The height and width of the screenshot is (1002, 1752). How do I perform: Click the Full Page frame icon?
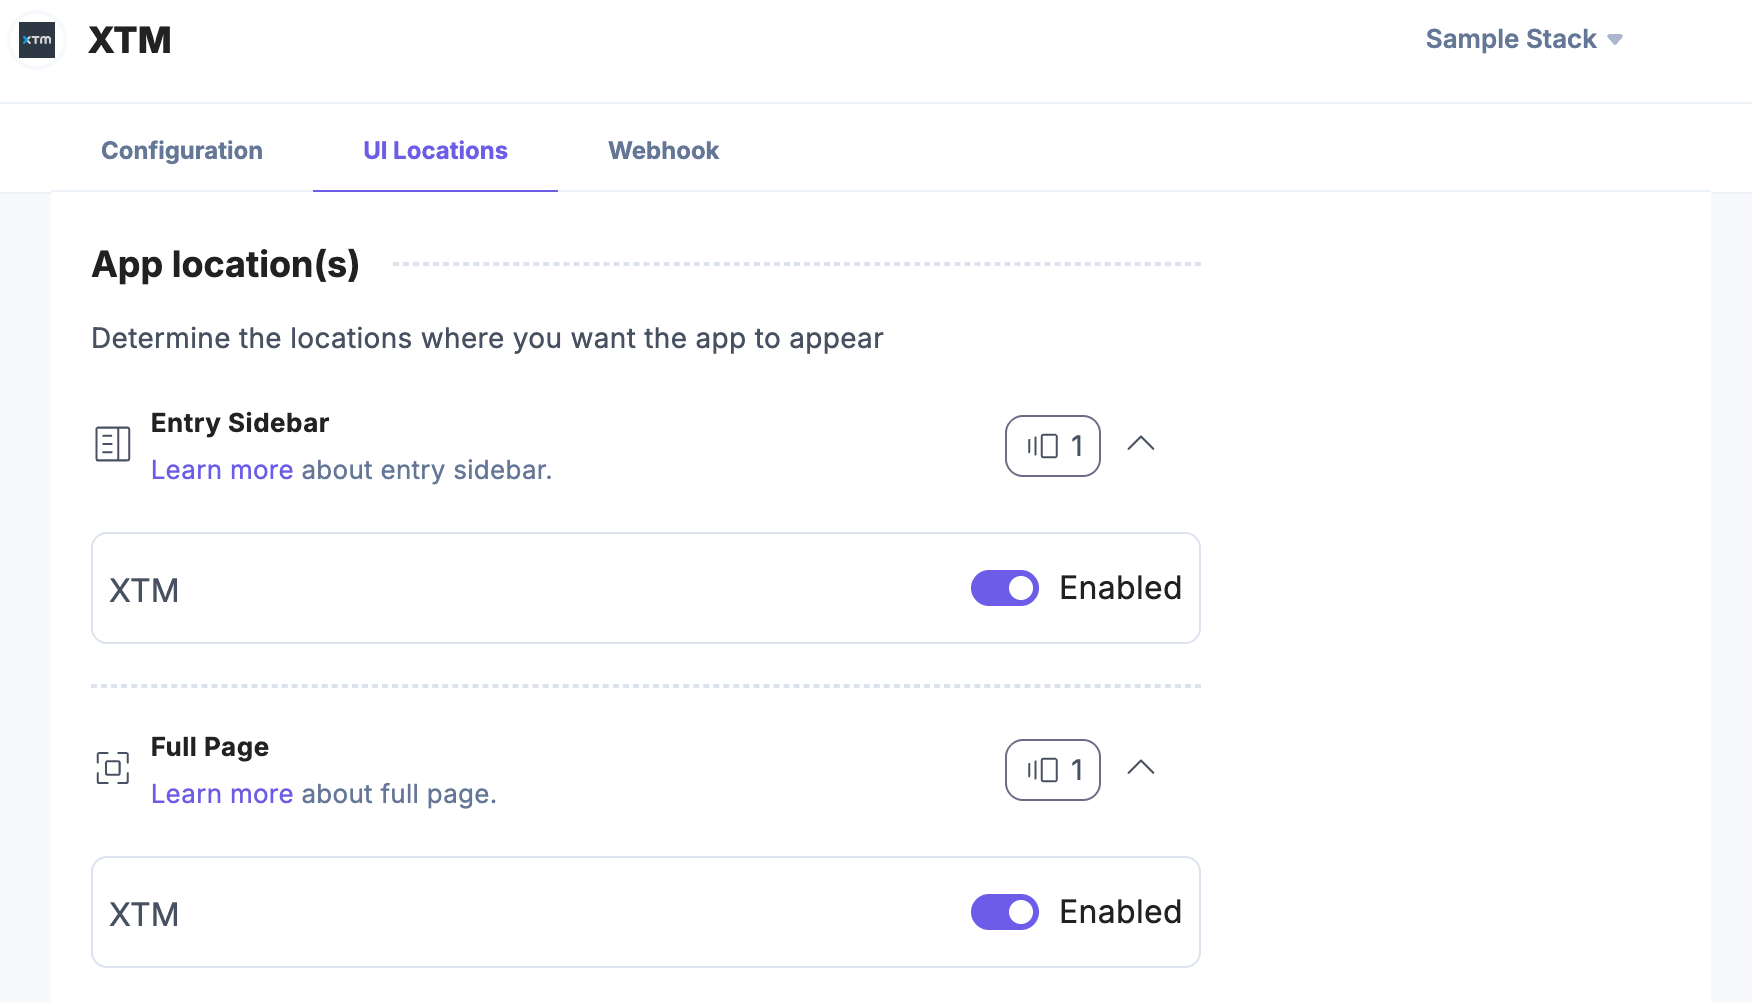113,768
